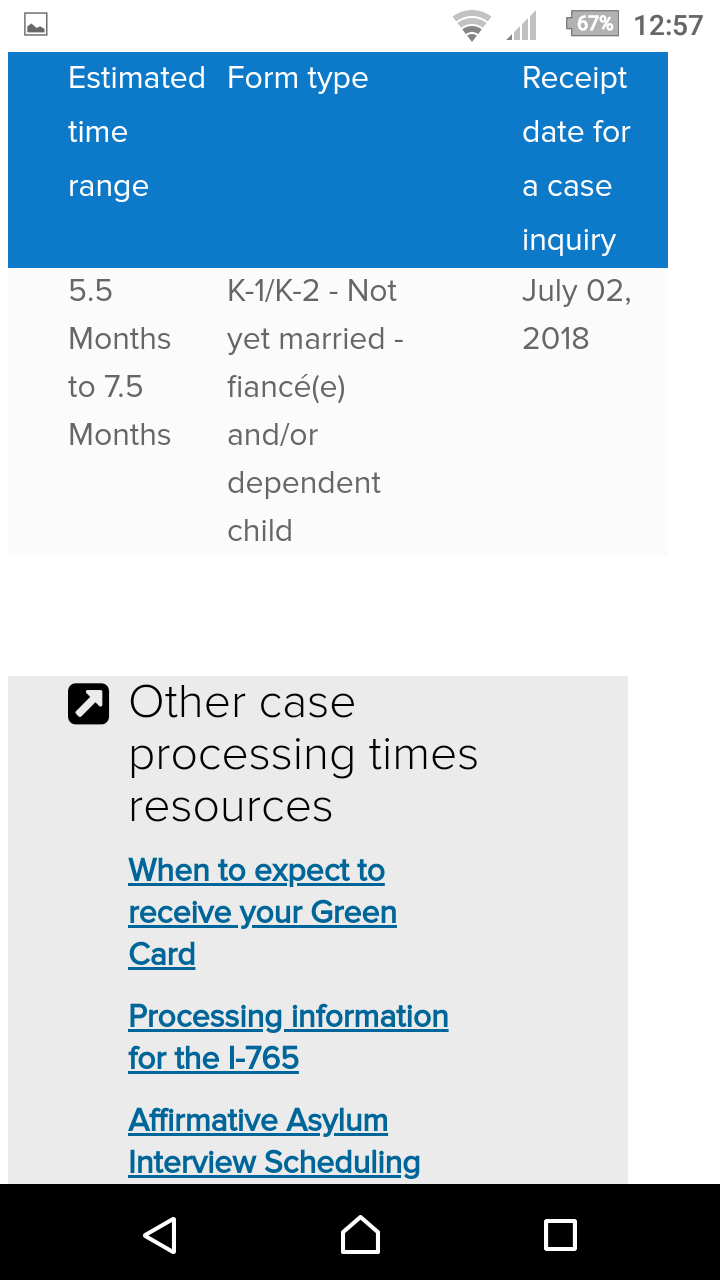This screenshot has height=1280, width=720.
Task: Tap the battery 67% indicator
Action: (x=593, y=24)
